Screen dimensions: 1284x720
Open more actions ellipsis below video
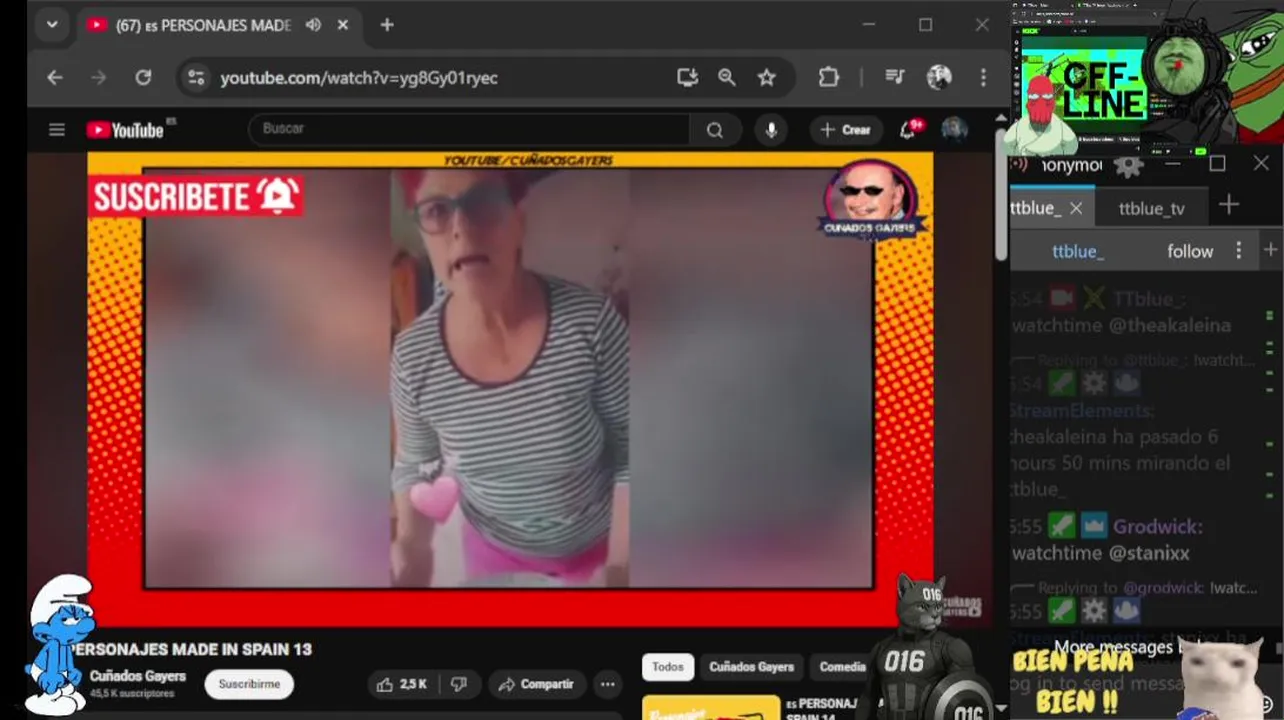point(607,684)
